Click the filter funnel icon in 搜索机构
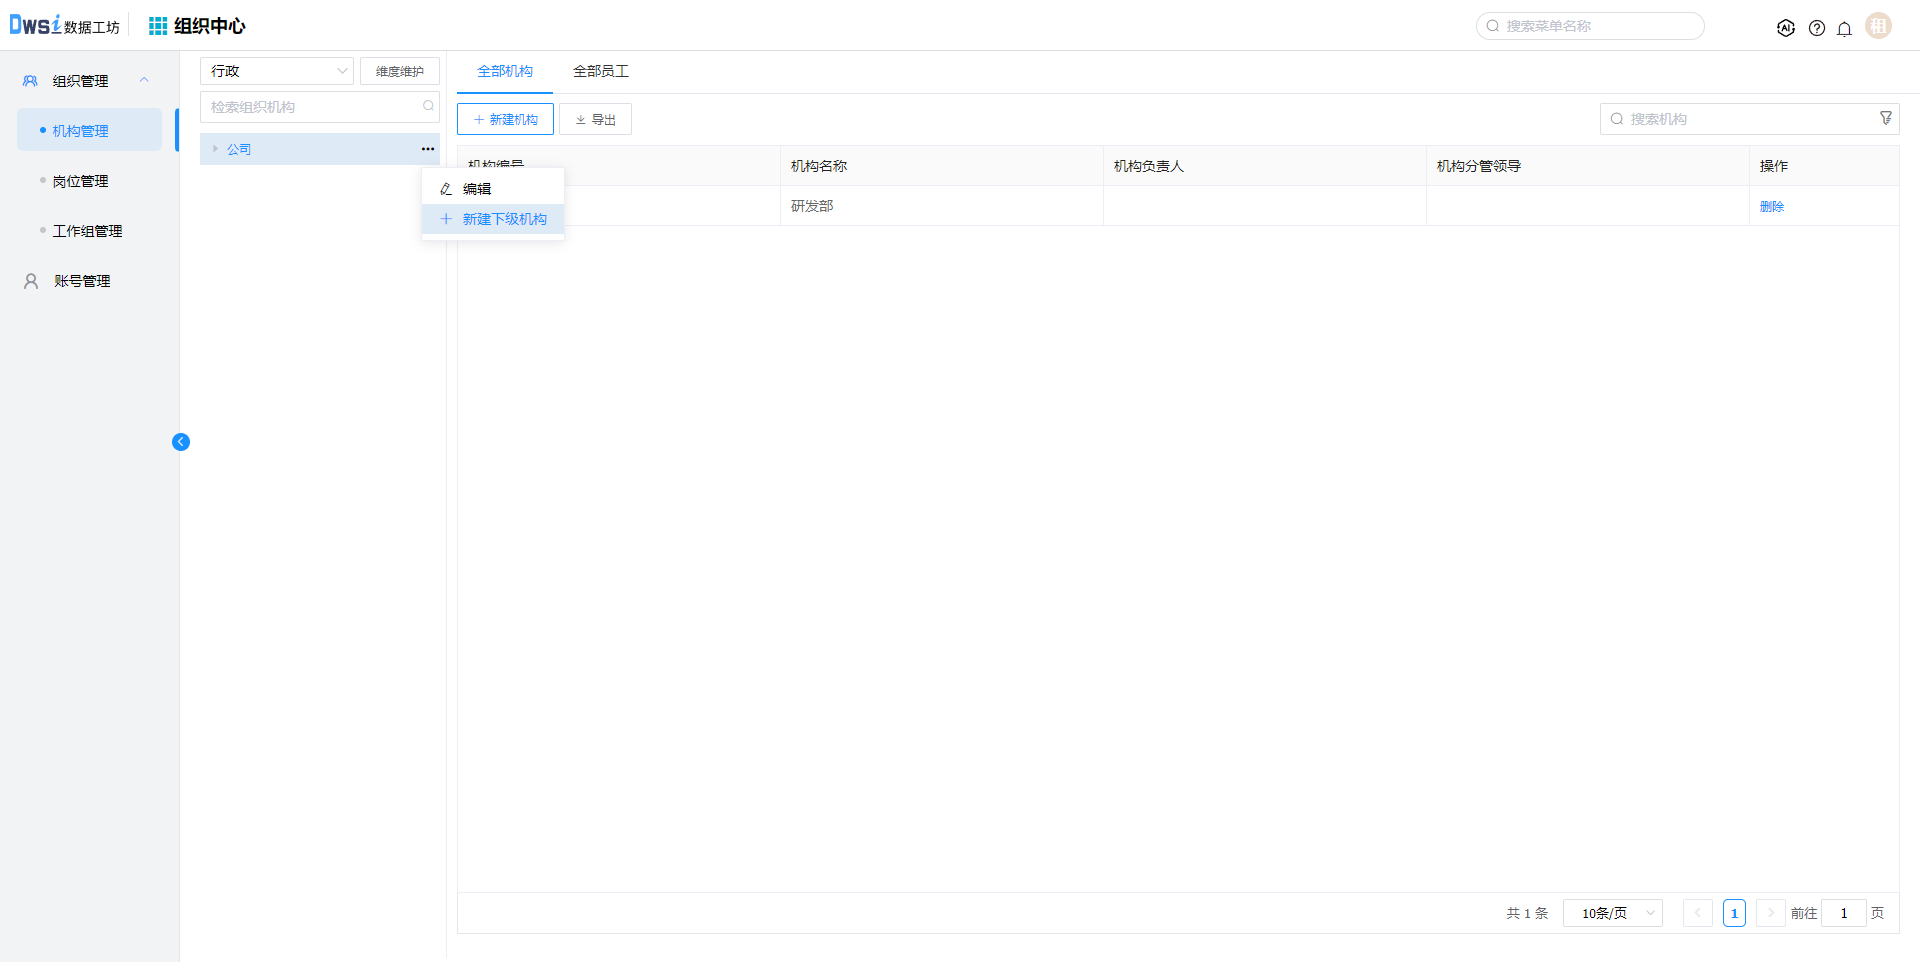Screen dimensions: 1920x962 [x=1885, y=118]
